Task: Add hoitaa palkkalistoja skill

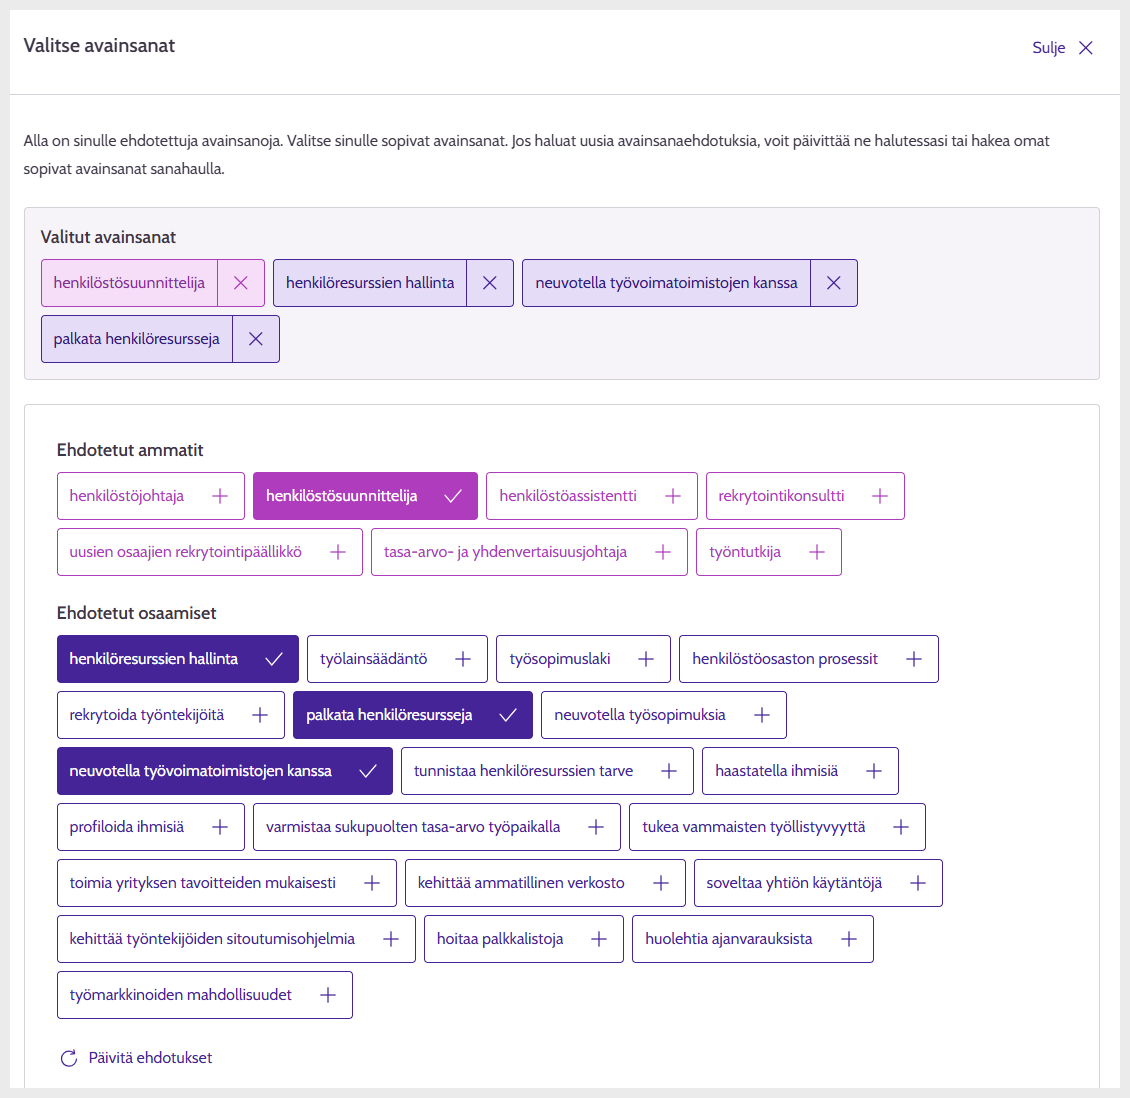Action: click(x=523, y=939)
